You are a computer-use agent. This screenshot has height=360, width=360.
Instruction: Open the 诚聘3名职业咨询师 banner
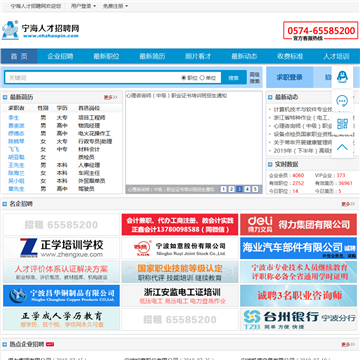[x=298, y=296]
